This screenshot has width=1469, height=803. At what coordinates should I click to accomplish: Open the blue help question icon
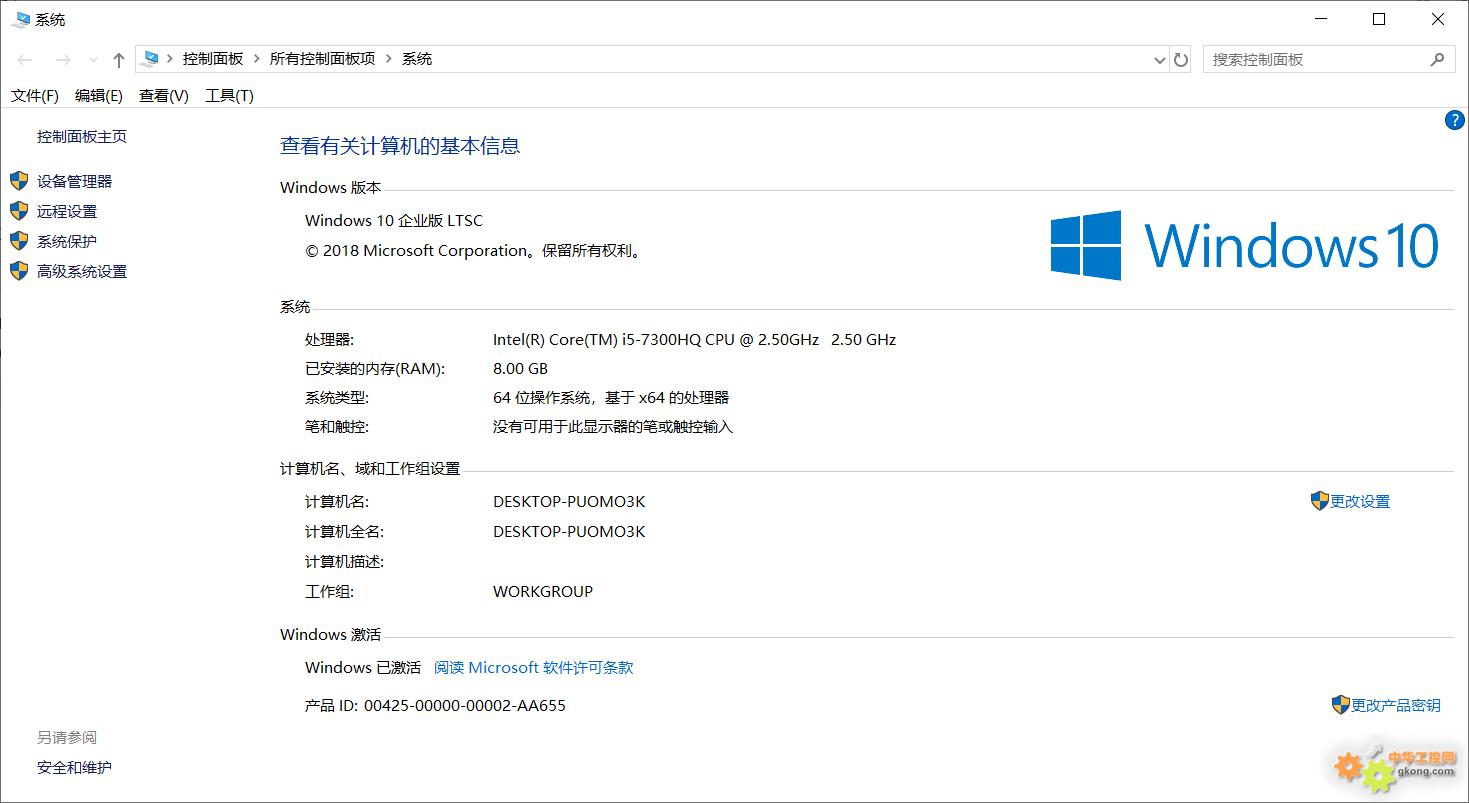click(x=1455, y=121)
